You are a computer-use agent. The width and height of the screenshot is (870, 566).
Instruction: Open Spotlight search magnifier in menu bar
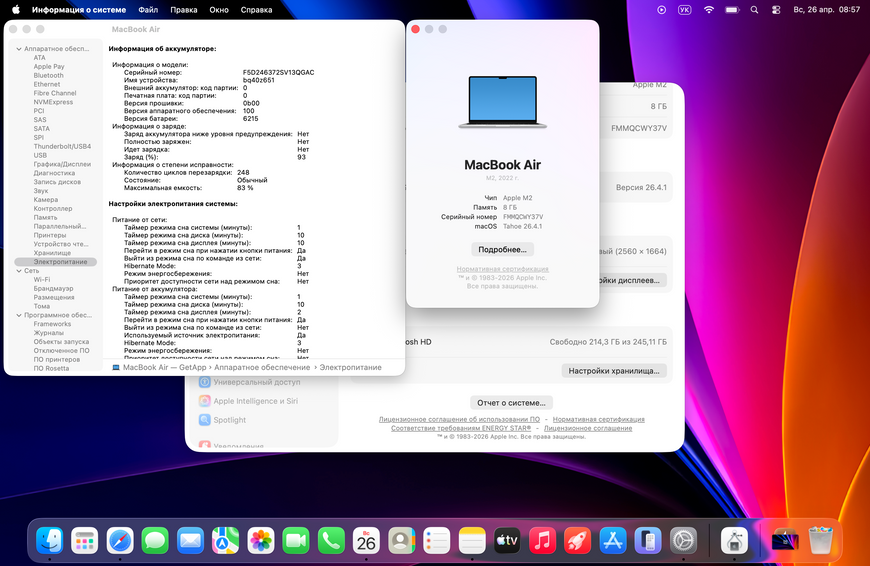point(754,9)
